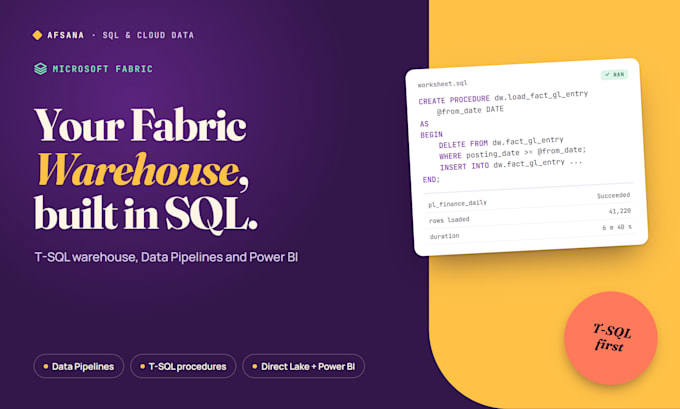Click the T-SQL warehouse, Data Pipelines subtitle
The height and width of the screenshot is (409, 680).
[166, 257]
